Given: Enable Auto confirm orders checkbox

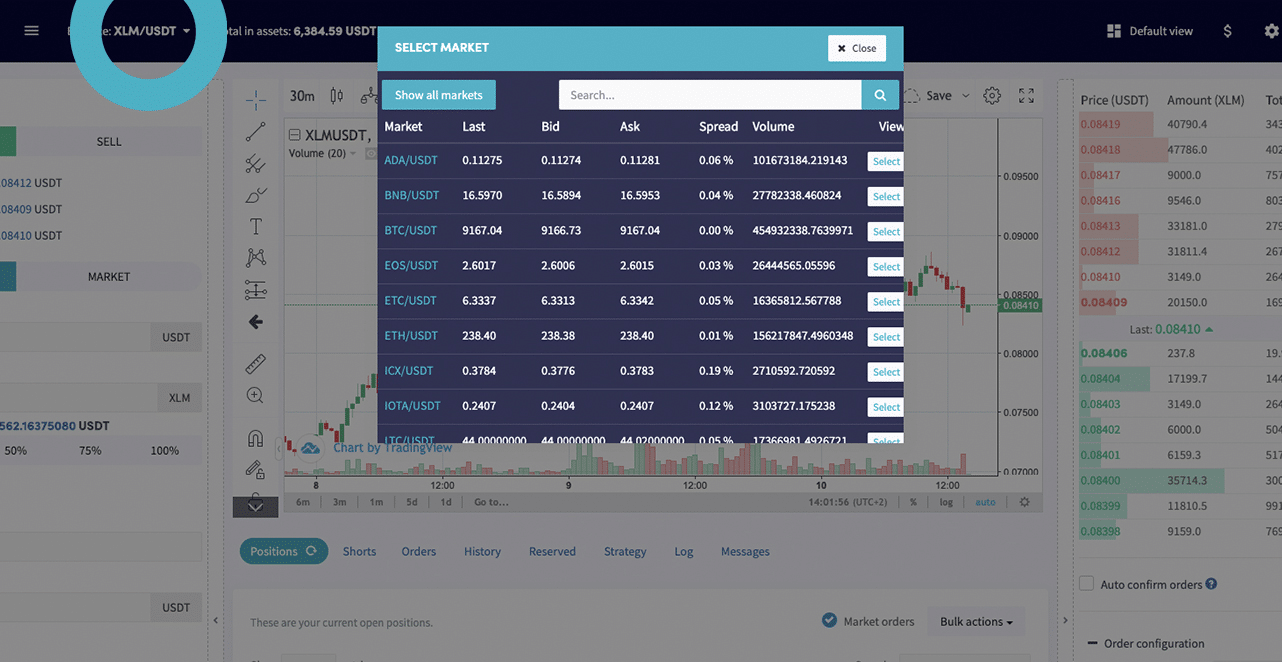Looking at the screenshot, I should (1087, 583).
